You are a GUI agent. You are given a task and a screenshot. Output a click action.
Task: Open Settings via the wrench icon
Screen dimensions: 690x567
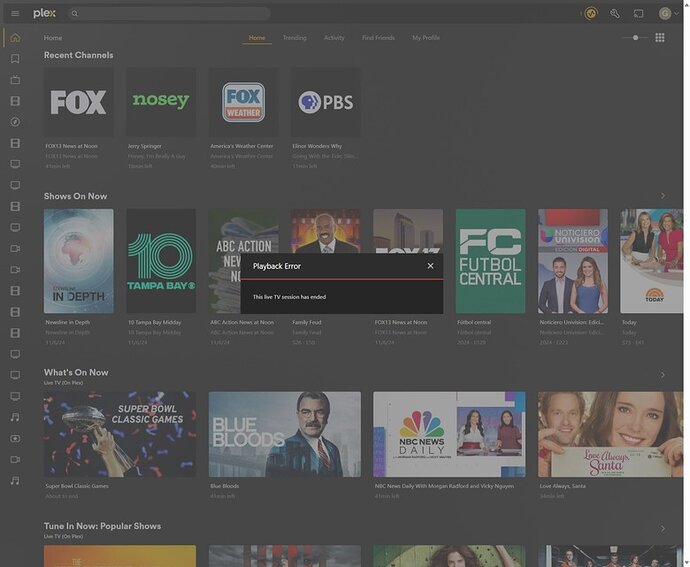615,14
